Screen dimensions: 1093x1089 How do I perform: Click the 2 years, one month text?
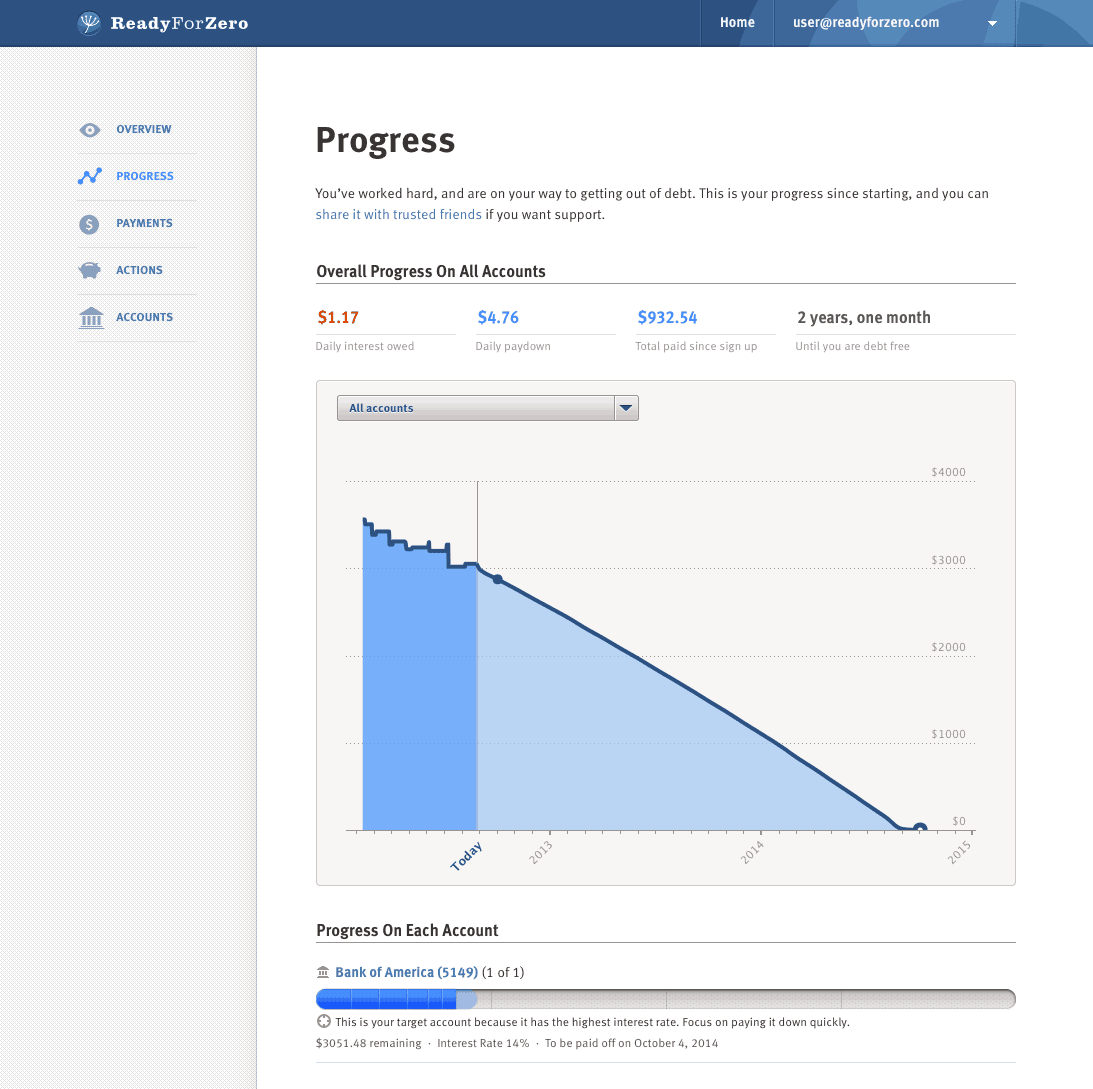[864, 317]
